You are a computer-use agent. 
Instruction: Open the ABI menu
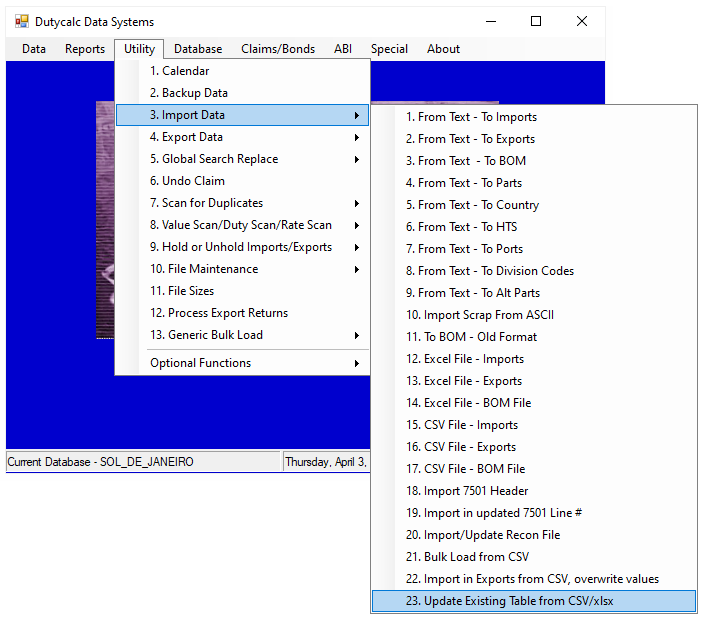pos(343,49)
